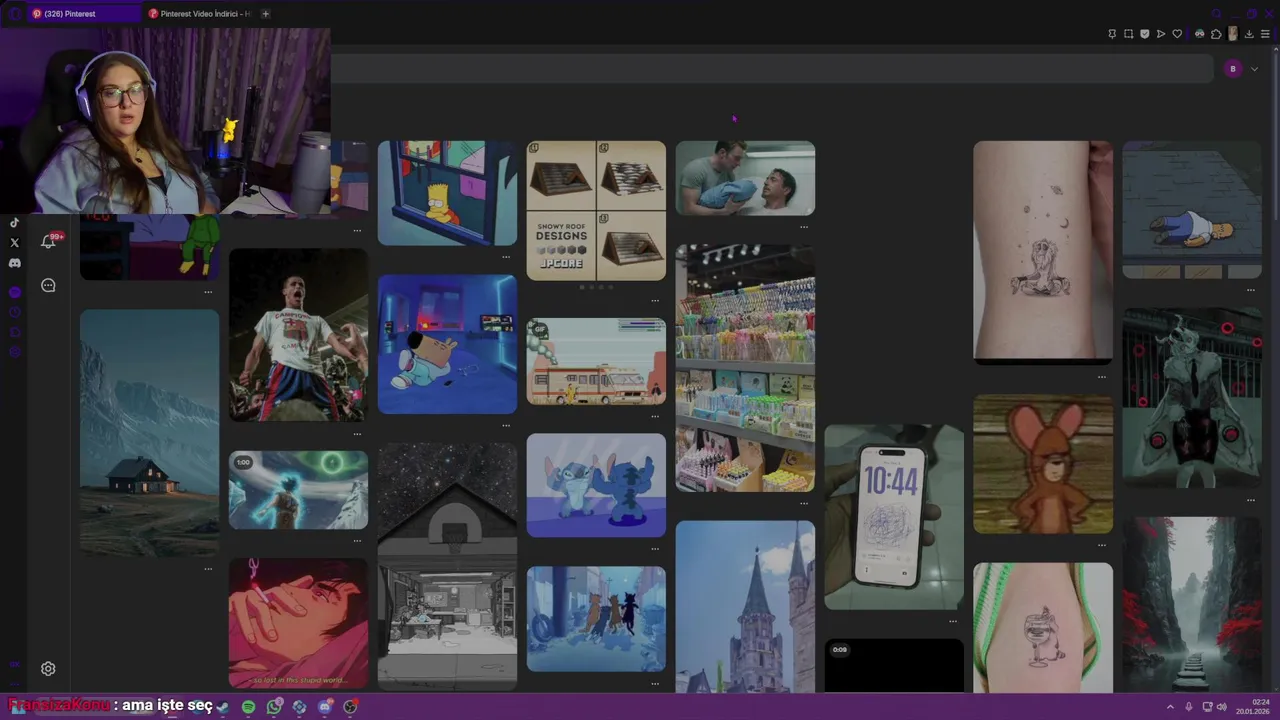
Task: Open the anime smoking guy pin
Action: [298, 624]
